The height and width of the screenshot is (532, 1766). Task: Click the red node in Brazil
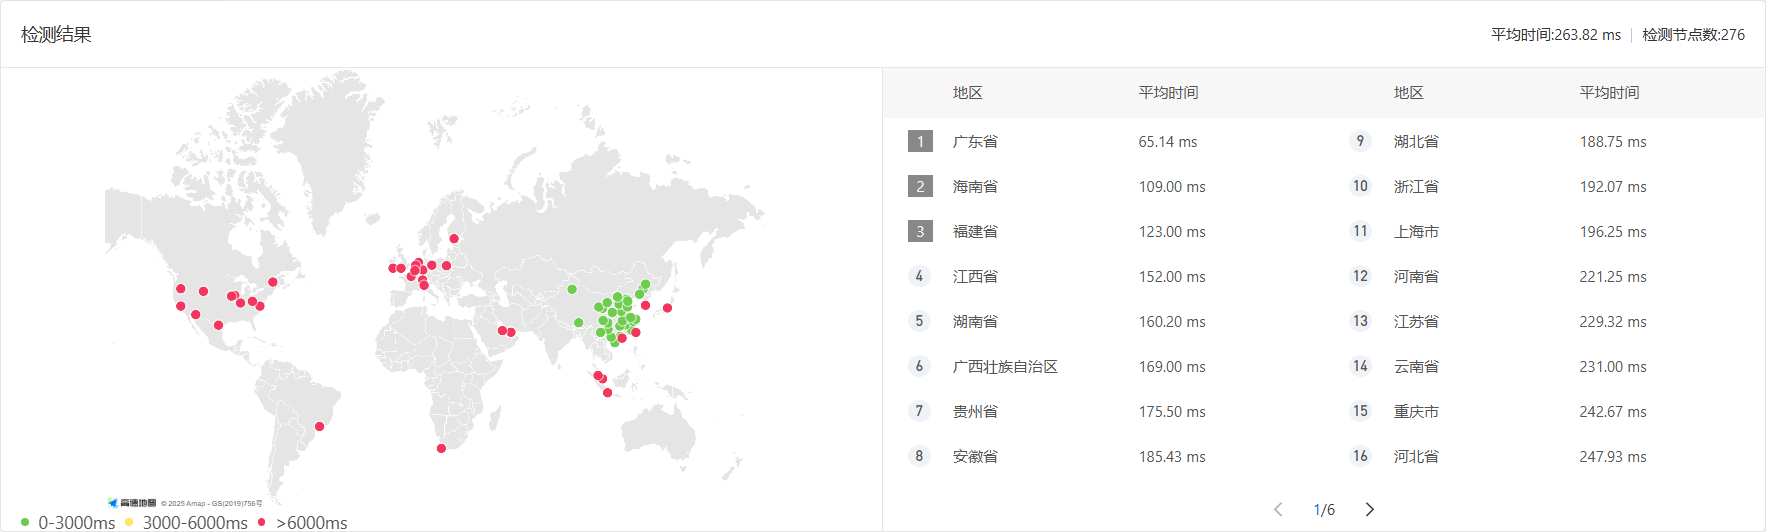click(x=320, y=427)
